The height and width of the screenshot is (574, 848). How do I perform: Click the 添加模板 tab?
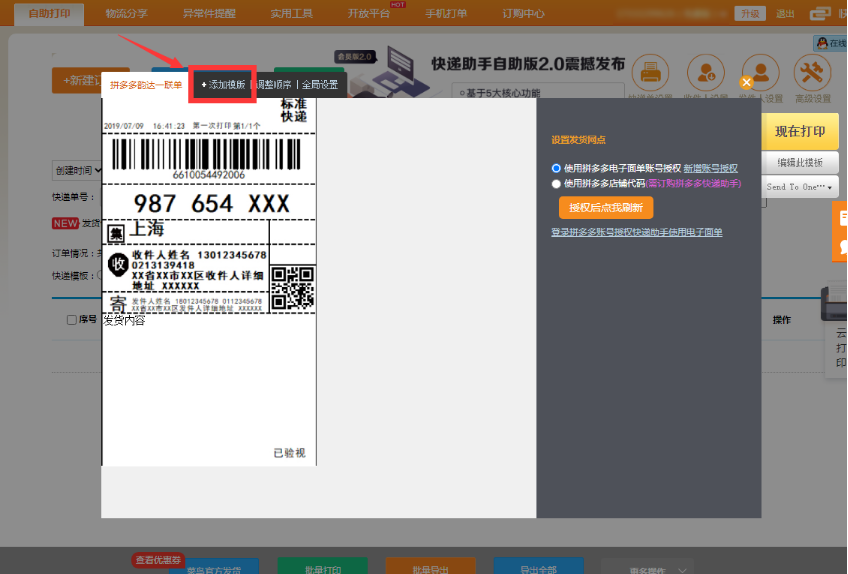223,85
